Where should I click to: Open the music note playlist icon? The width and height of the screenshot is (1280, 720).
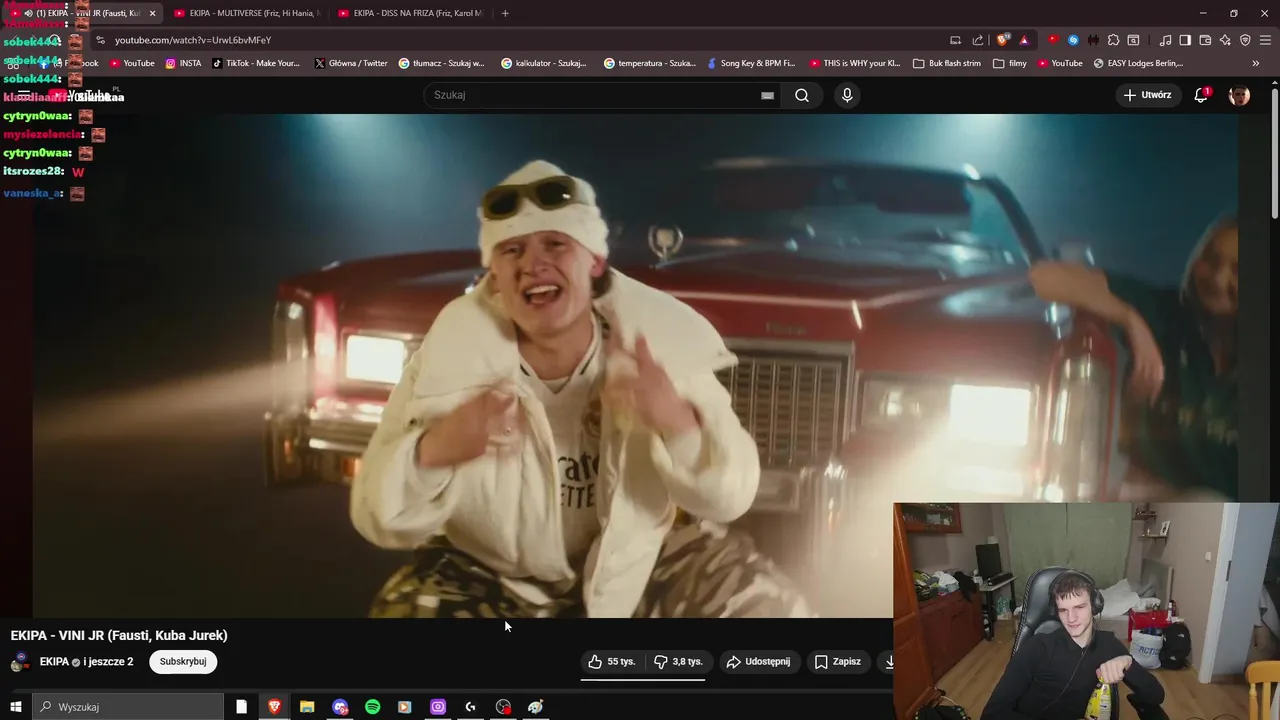(x=1165, y=40)
